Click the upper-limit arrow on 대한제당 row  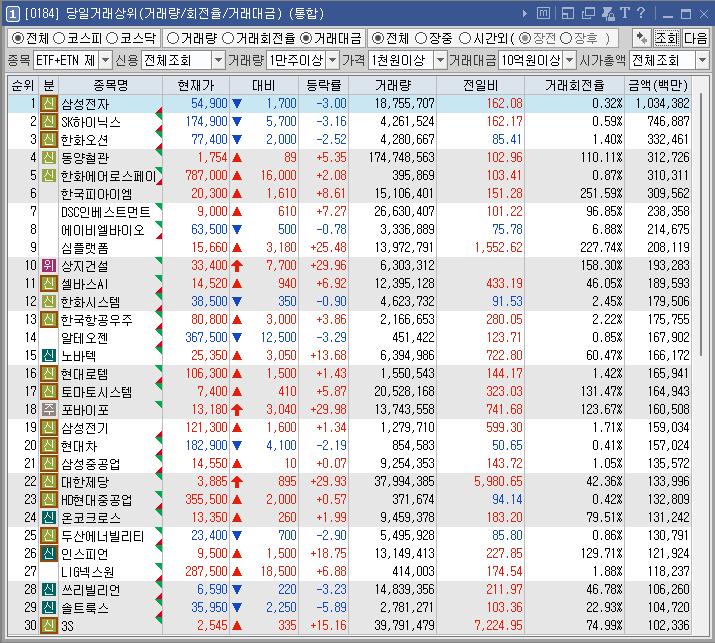[x=237, y=482]
